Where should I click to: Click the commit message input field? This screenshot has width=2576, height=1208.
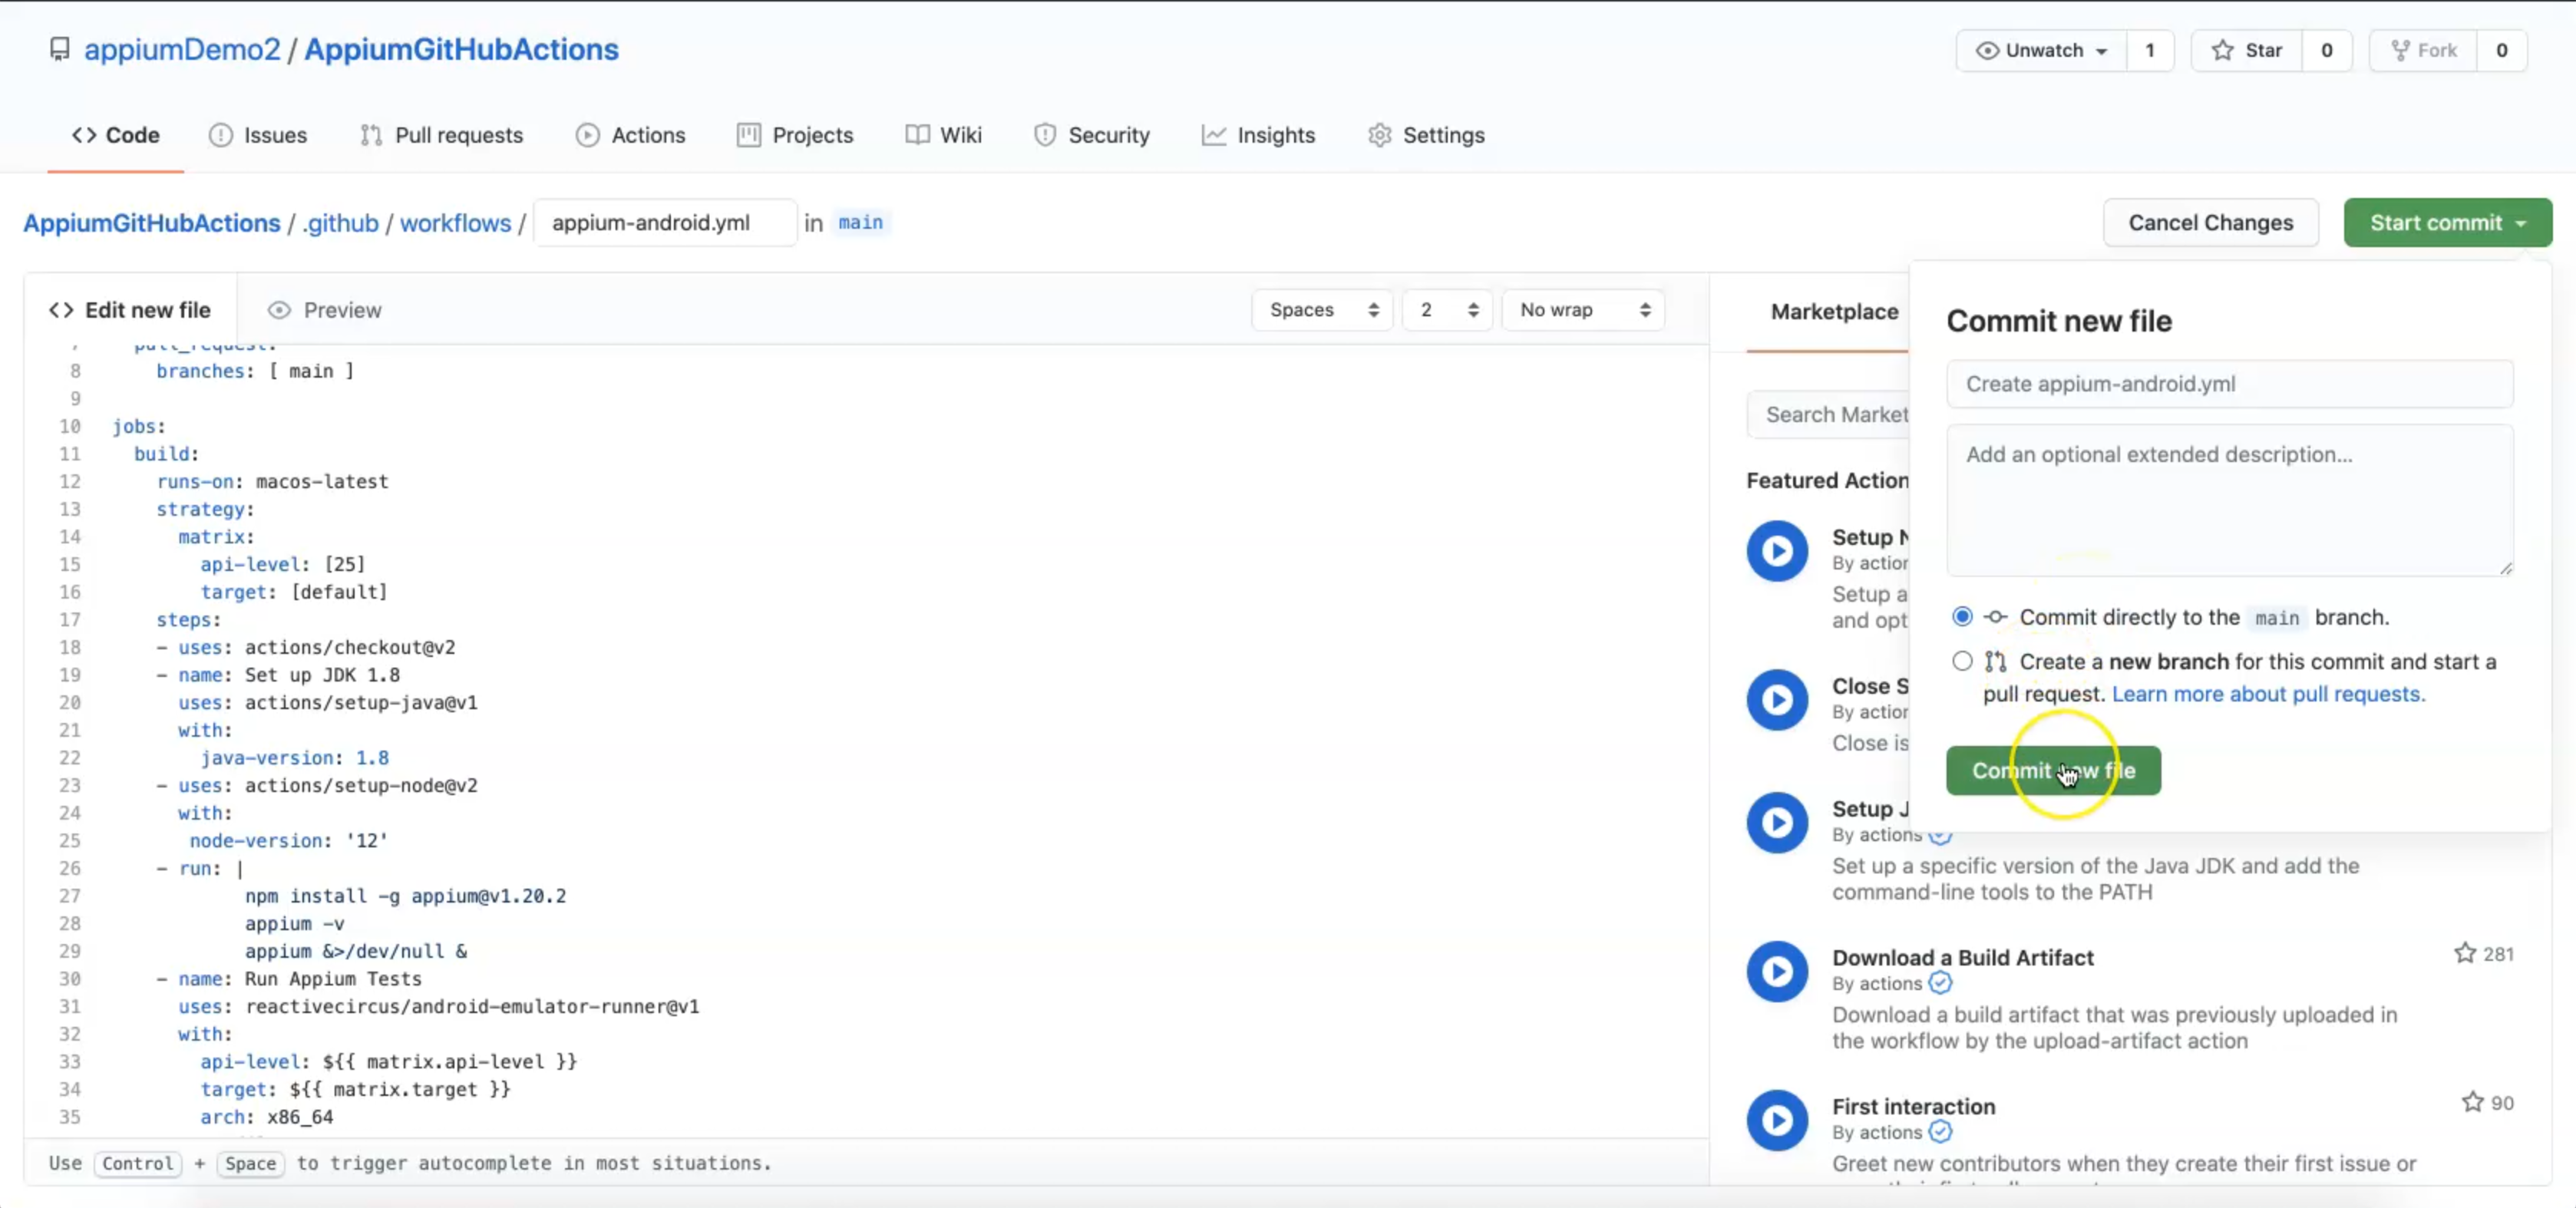(2229, 384)
